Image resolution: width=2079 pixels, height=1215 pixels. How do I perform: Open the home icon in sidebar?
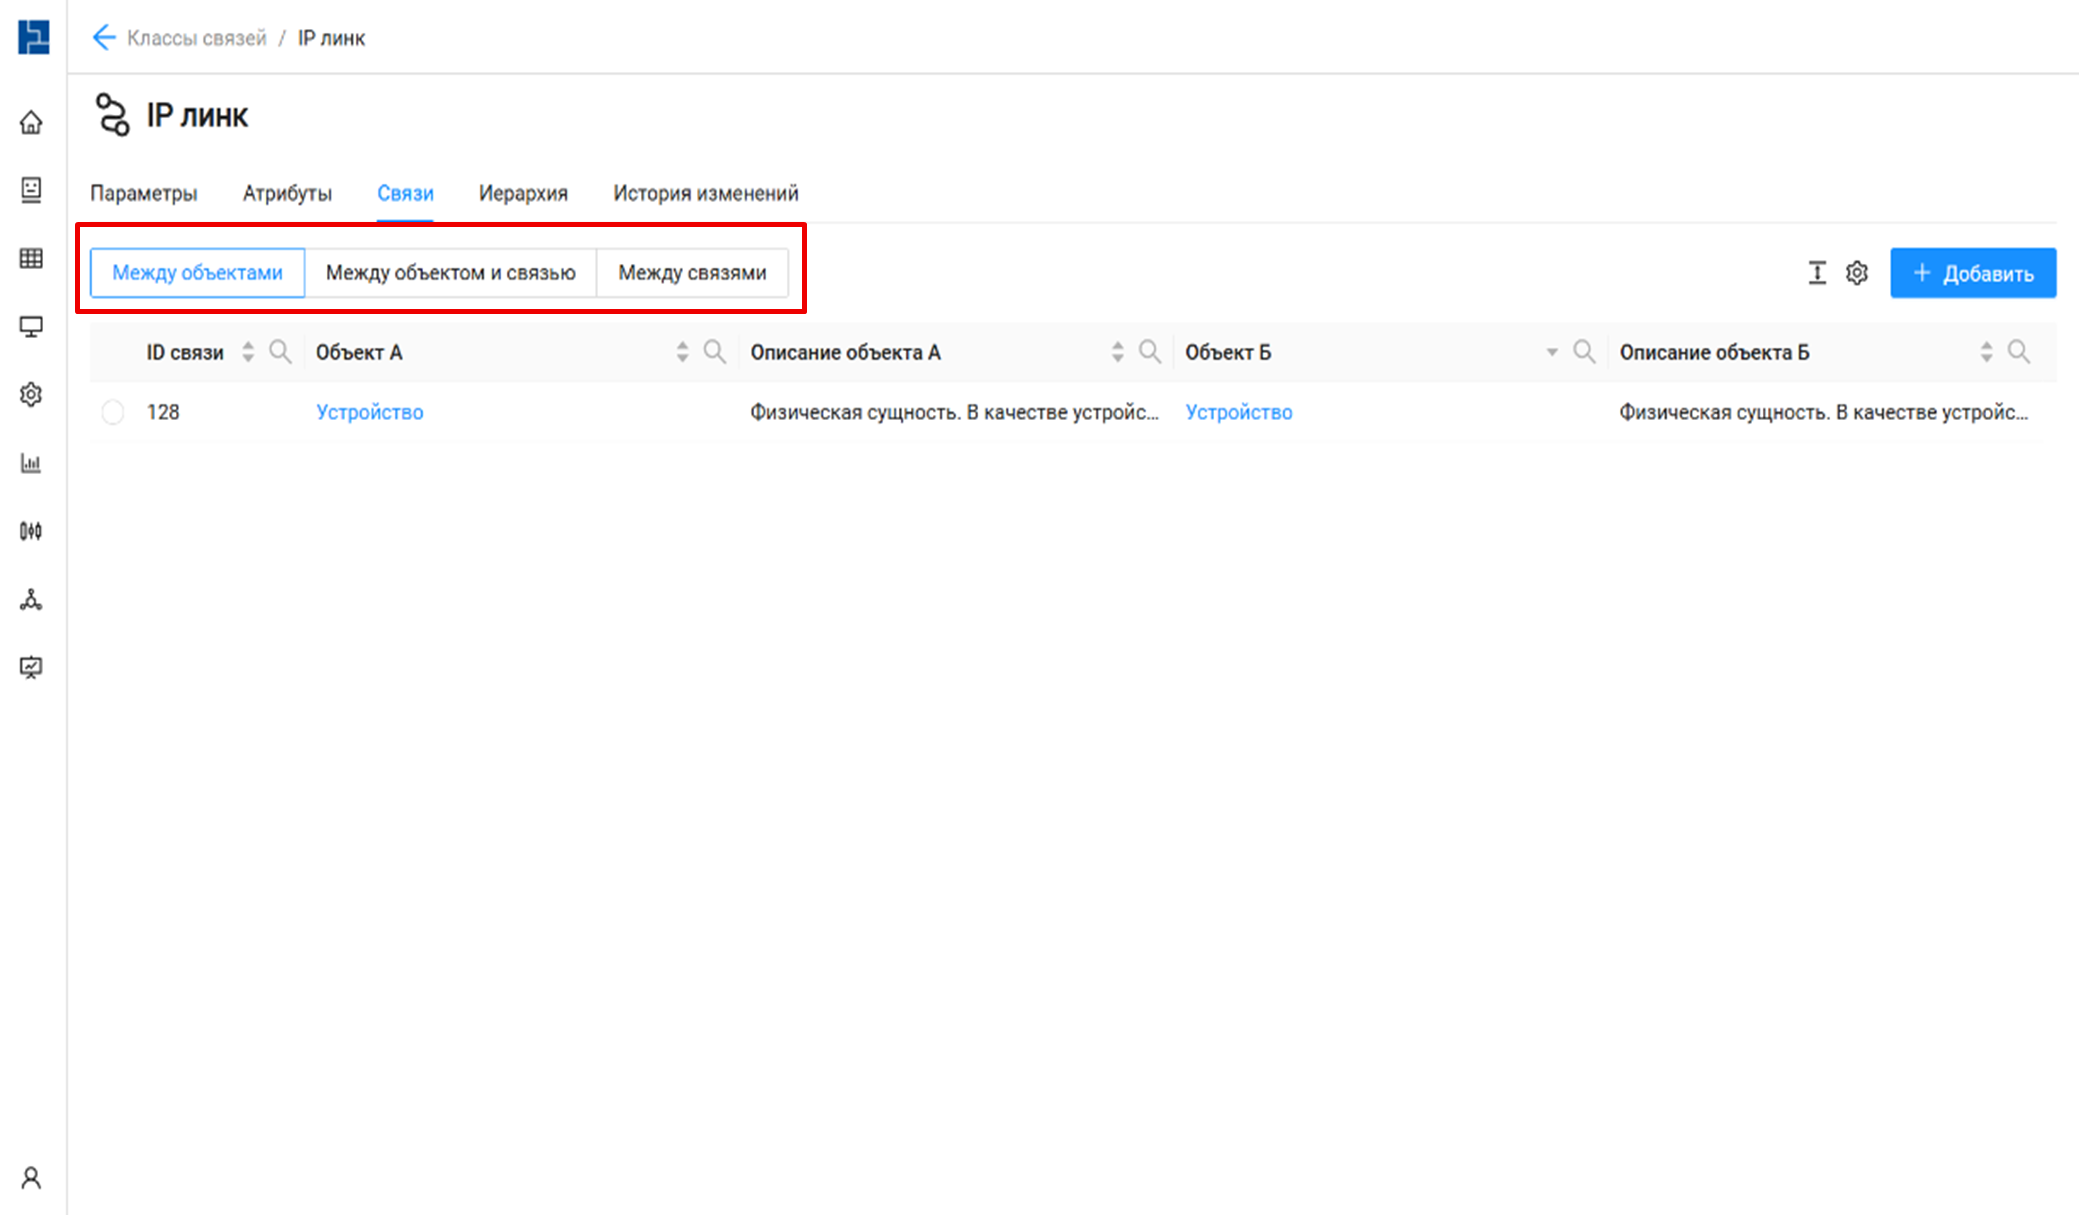[x=31, y=122]
